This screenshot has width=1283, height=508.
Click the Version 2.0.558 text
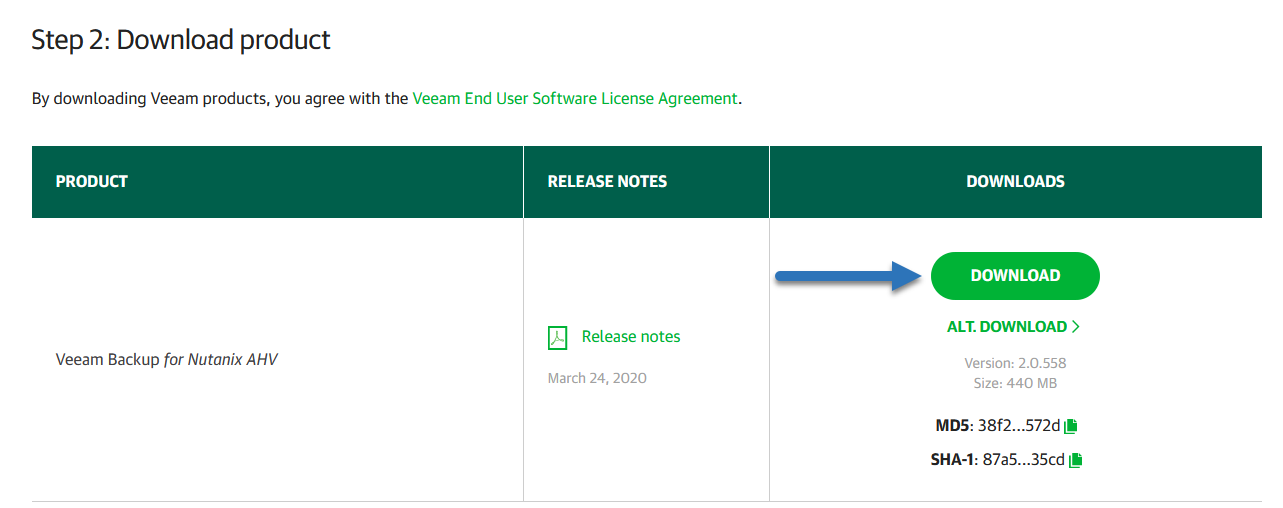[x=1015, y=363]
